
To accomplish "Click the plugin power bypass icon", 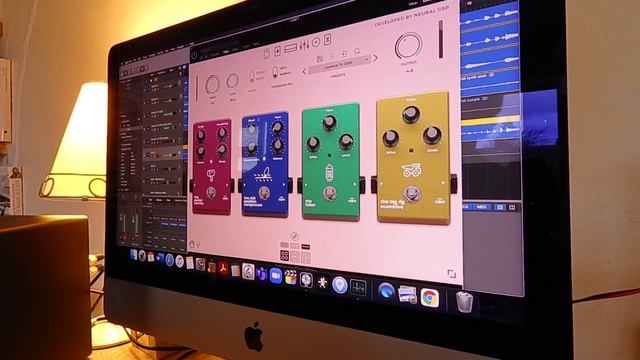I will 194,54.
